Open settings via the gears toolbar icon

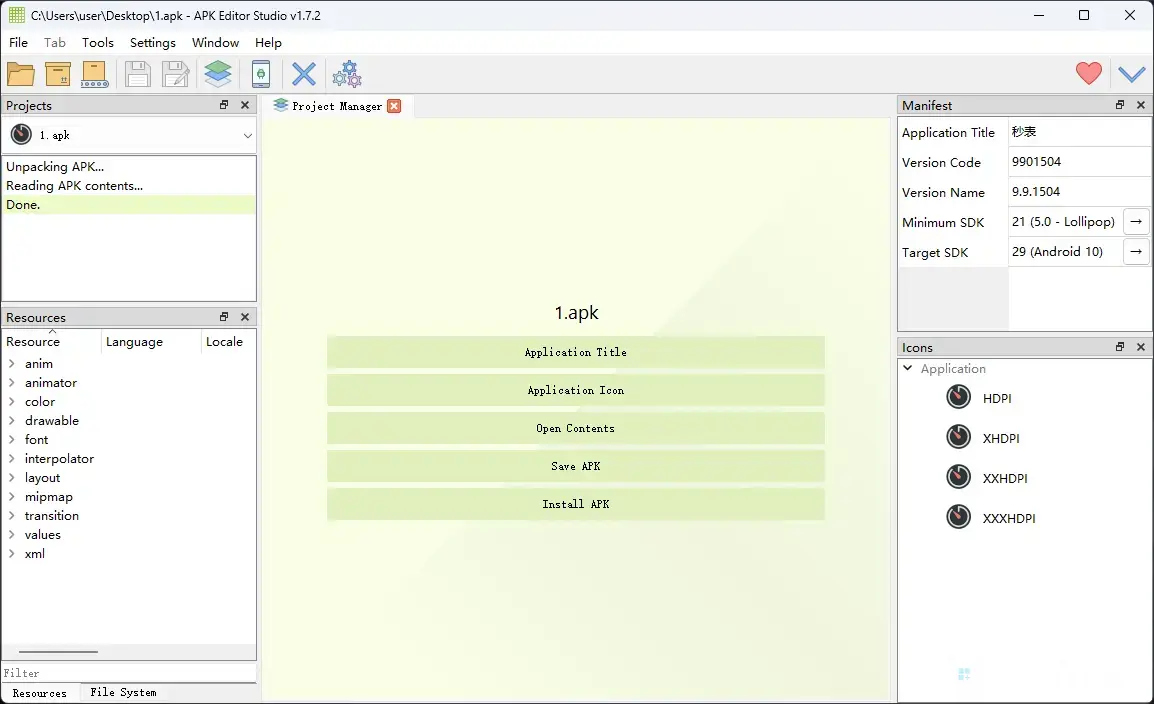click(x=347, y=74)
